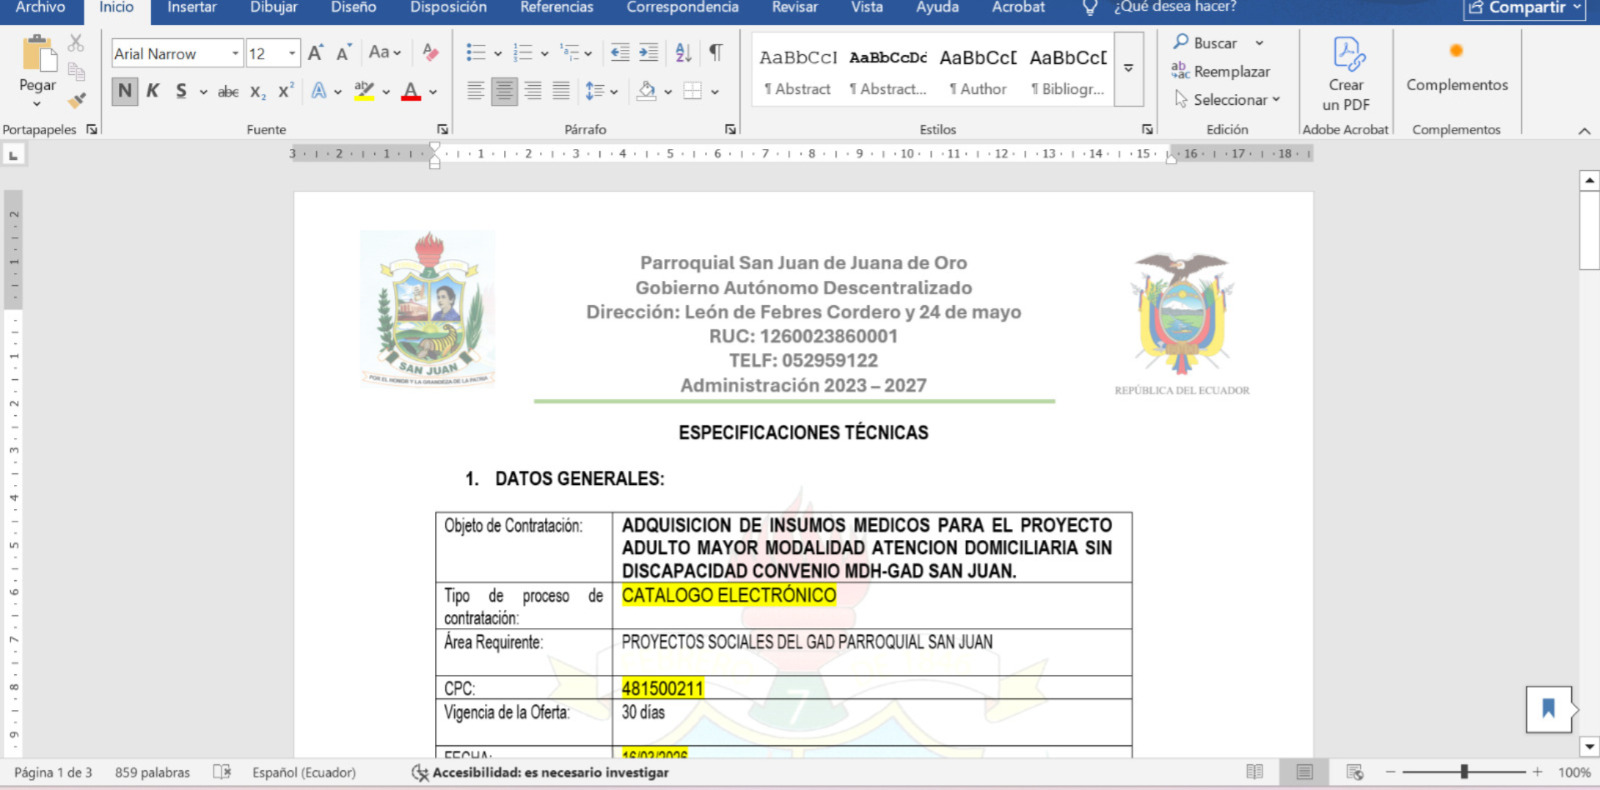Screen dimensions: 1600x790
Task: Toggle bold formatting N button
Action: coord(125,91)
